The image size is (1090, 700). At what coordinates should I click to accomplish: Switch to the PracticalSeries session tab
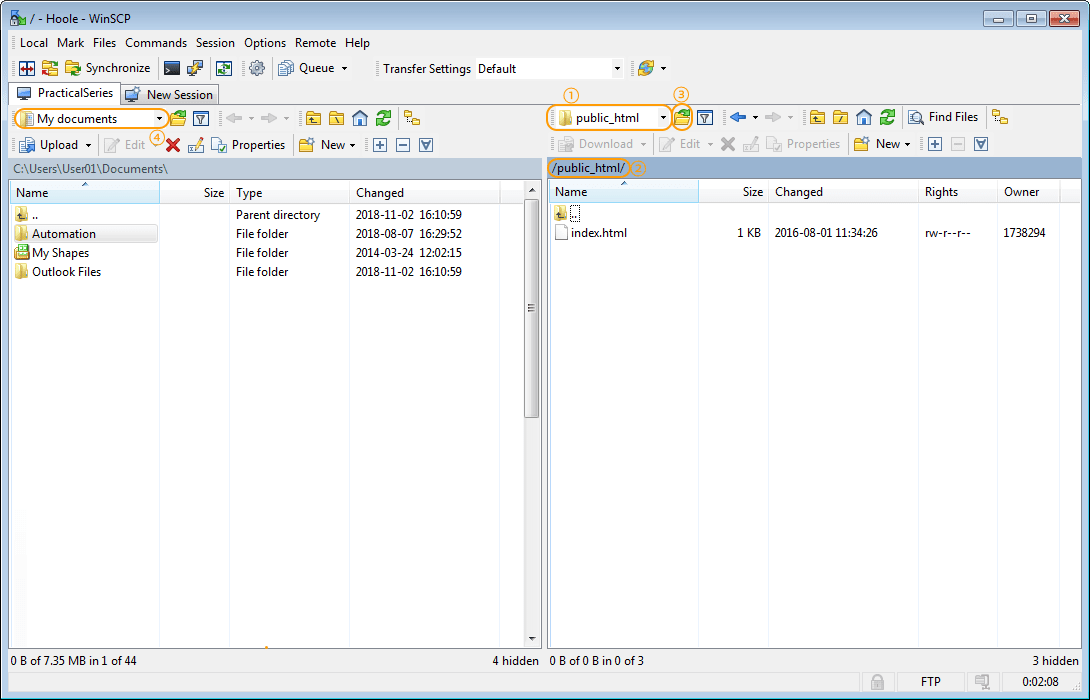point(65,93)
